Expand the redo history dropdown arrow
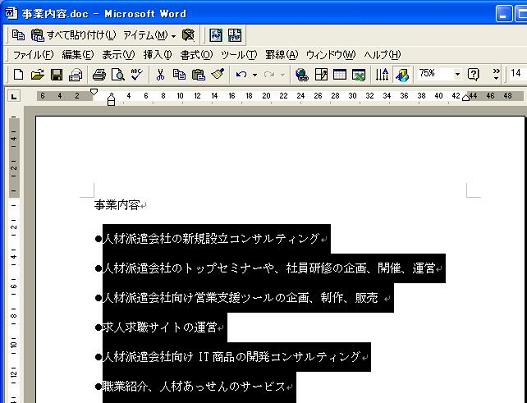Viewport: 527px width, 403px height. click(283, 75)
